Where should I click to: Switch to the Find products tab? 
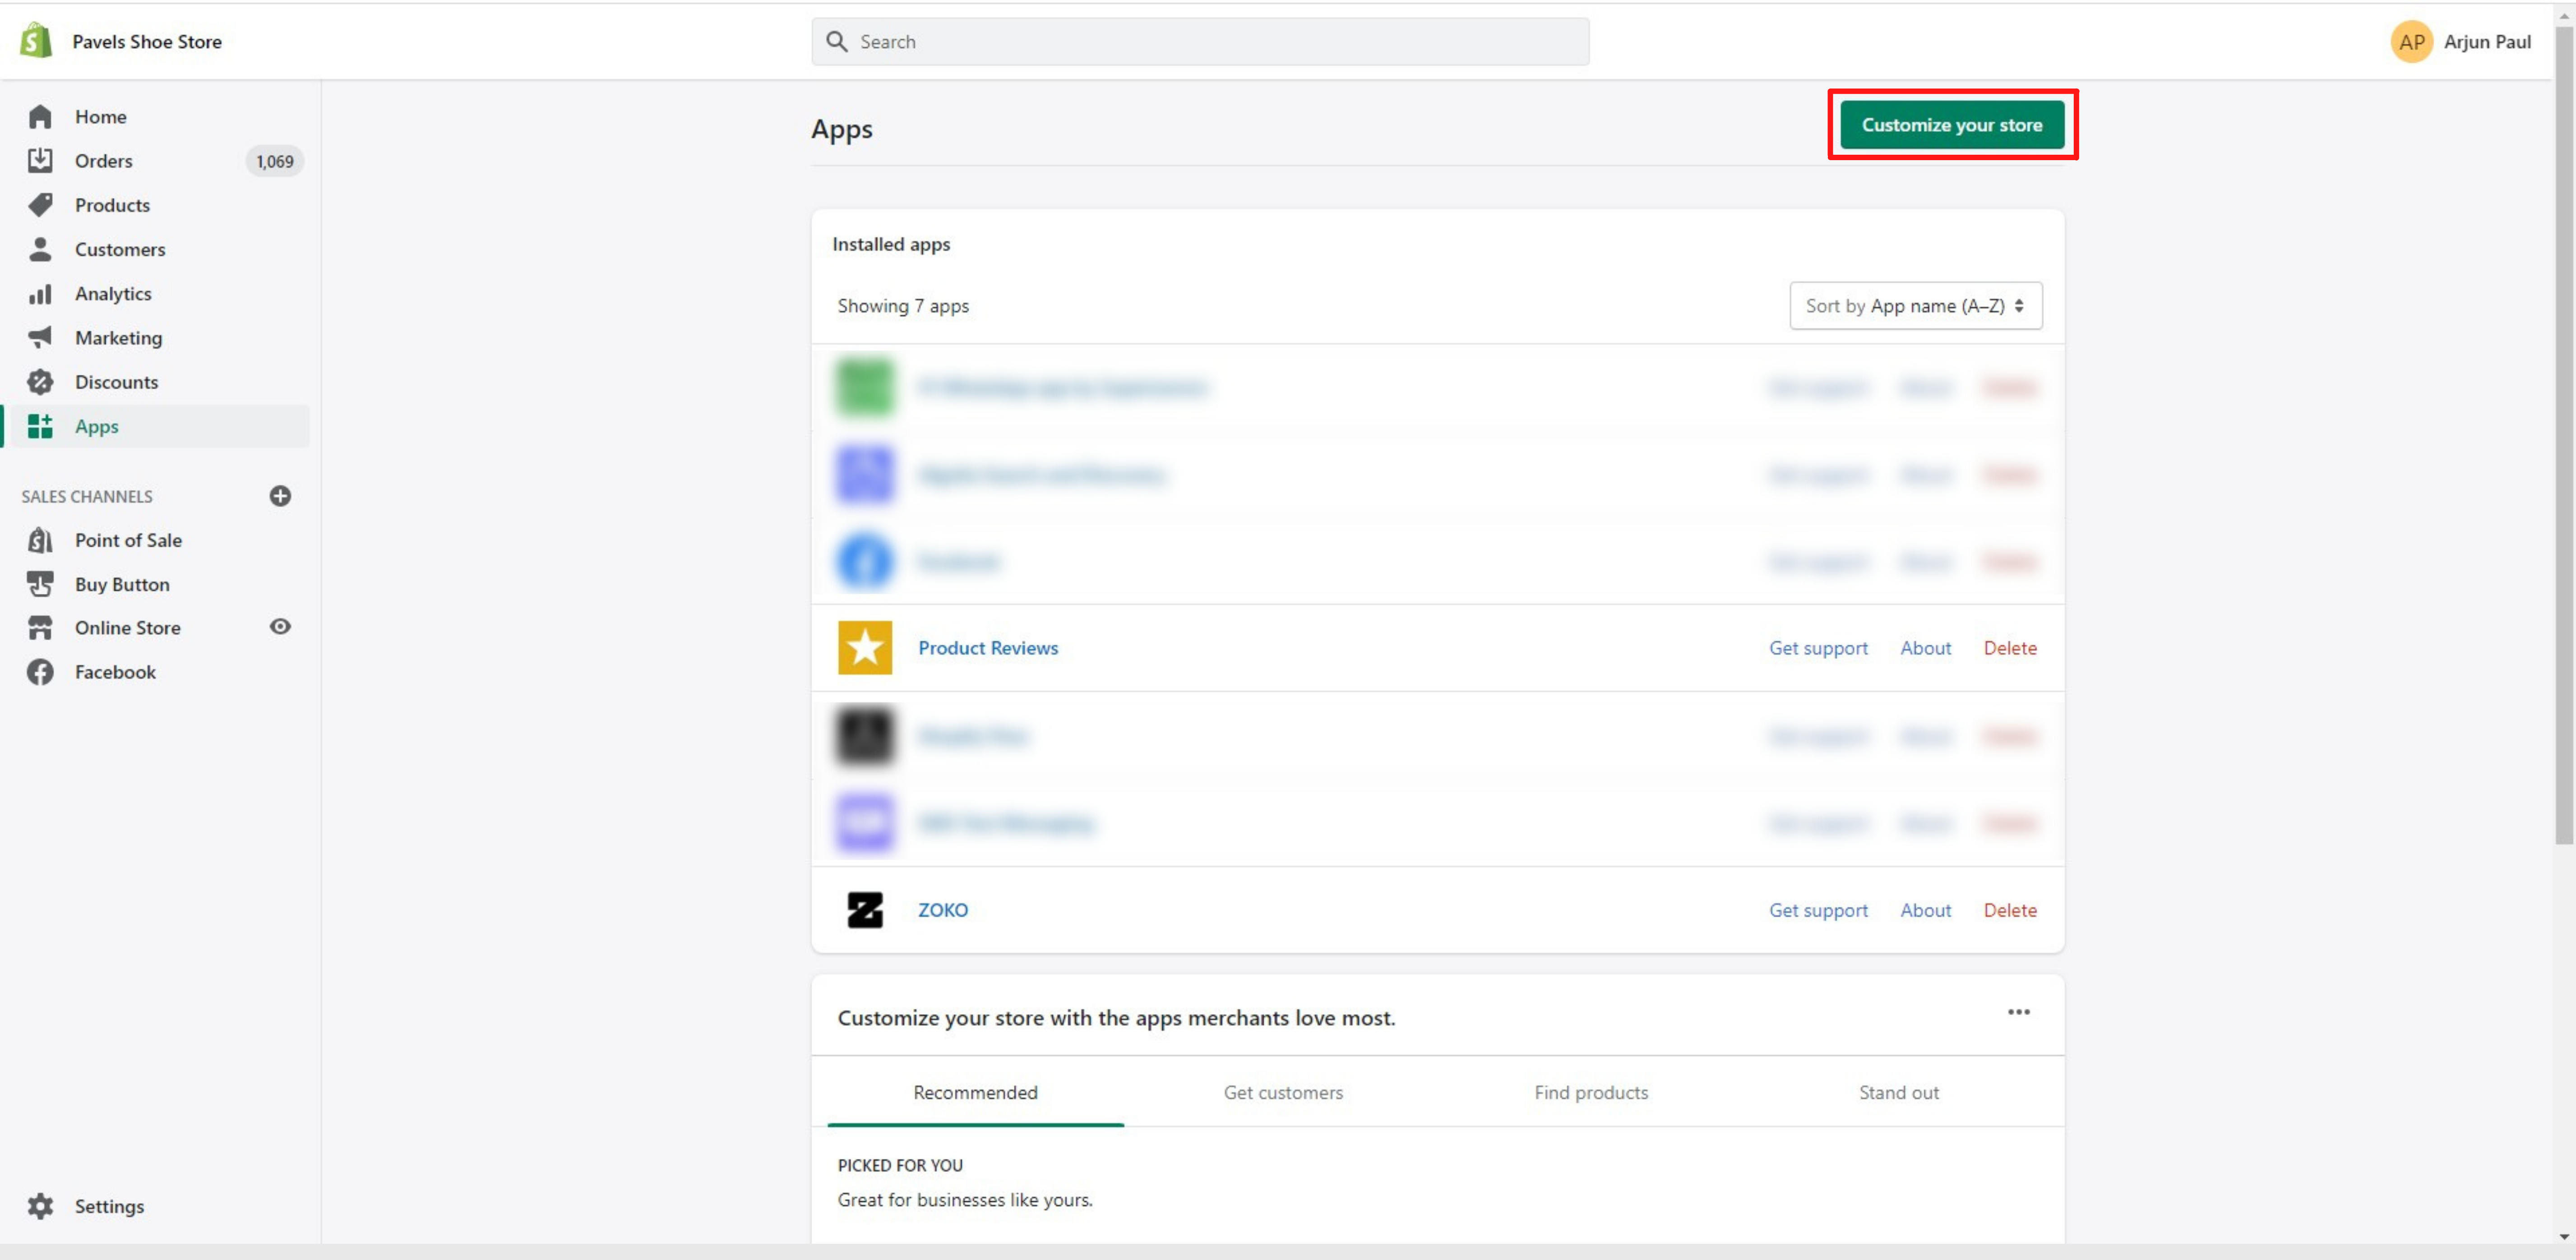1591,1092
